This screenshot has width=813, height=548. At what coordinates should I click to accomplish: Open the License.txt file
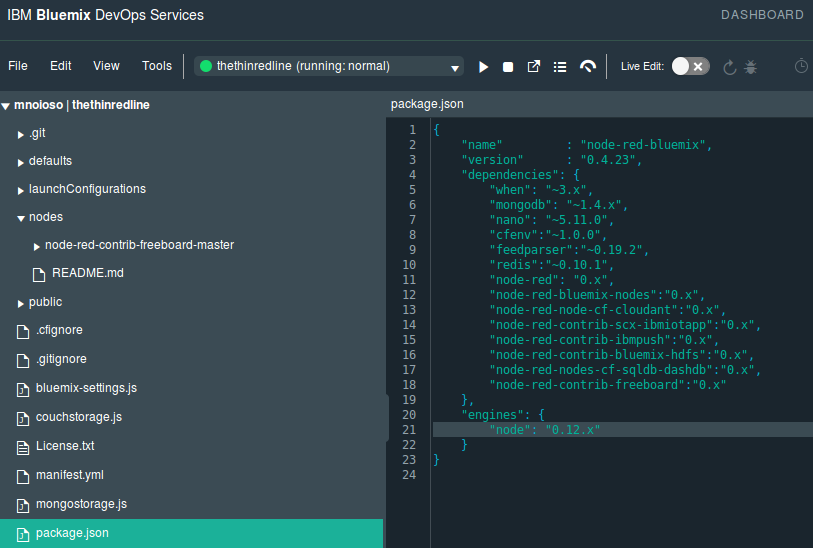point(65,446)
